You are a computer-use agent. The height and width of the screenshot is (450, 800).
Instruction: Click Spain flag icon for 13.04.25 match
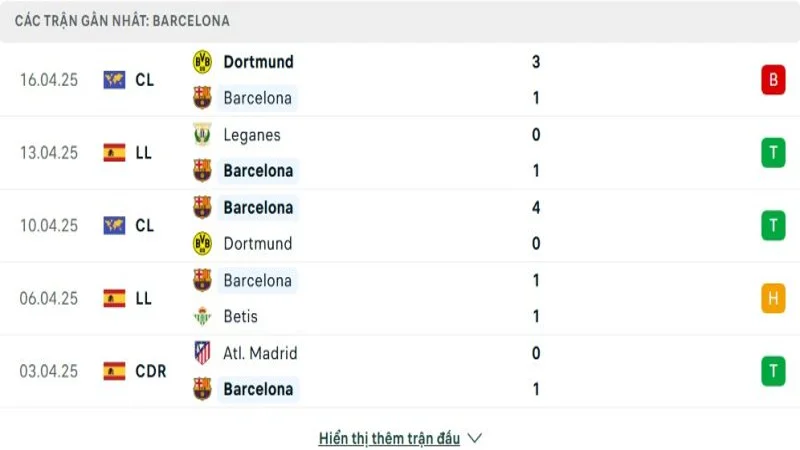(x=114, y=153)
